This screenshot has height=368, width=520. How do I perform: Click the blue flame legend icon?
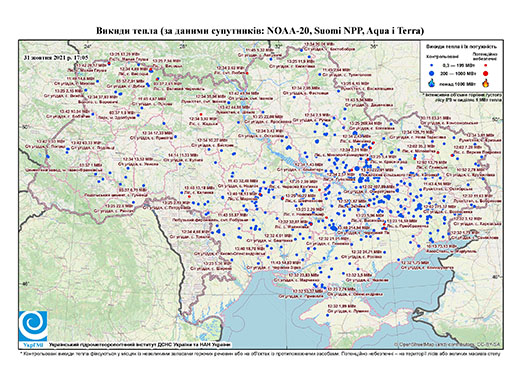point(432,83)
